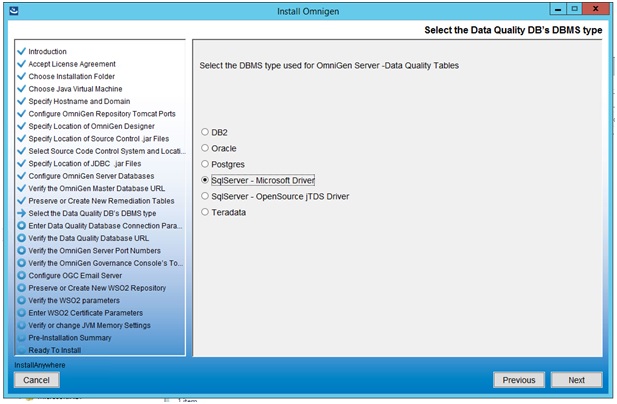Click checkmark beside Choose Installation Folder
This screenshot has width=617, height=404.
[x=21, y=76]
